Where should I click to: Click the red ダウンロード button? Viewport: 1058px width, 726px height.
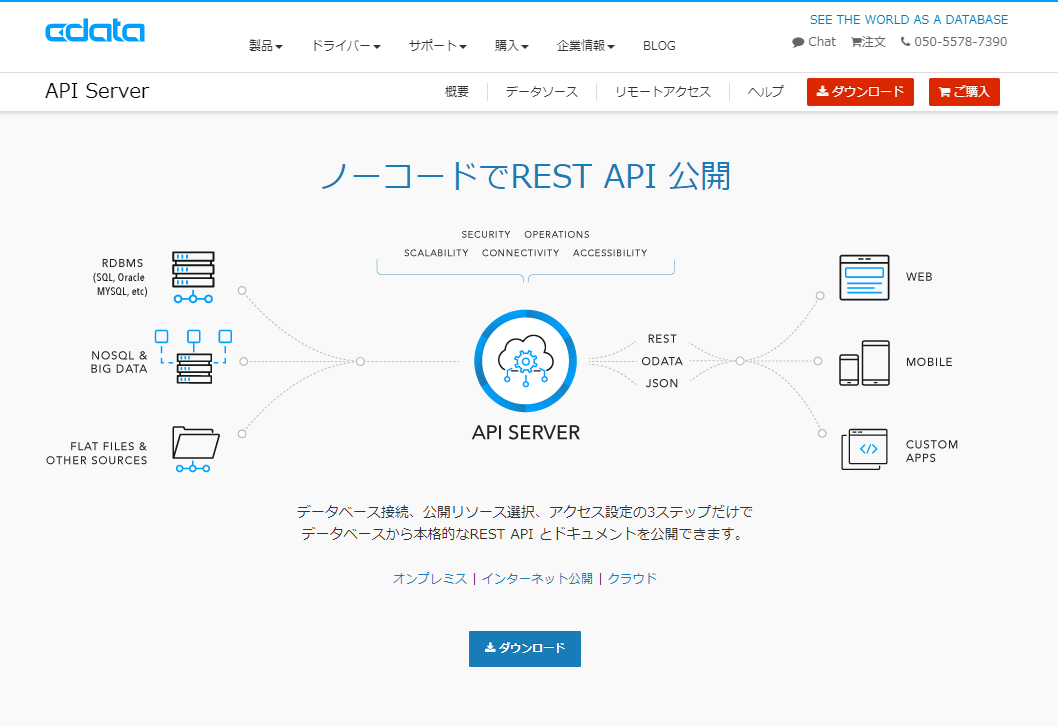point(860,92)
